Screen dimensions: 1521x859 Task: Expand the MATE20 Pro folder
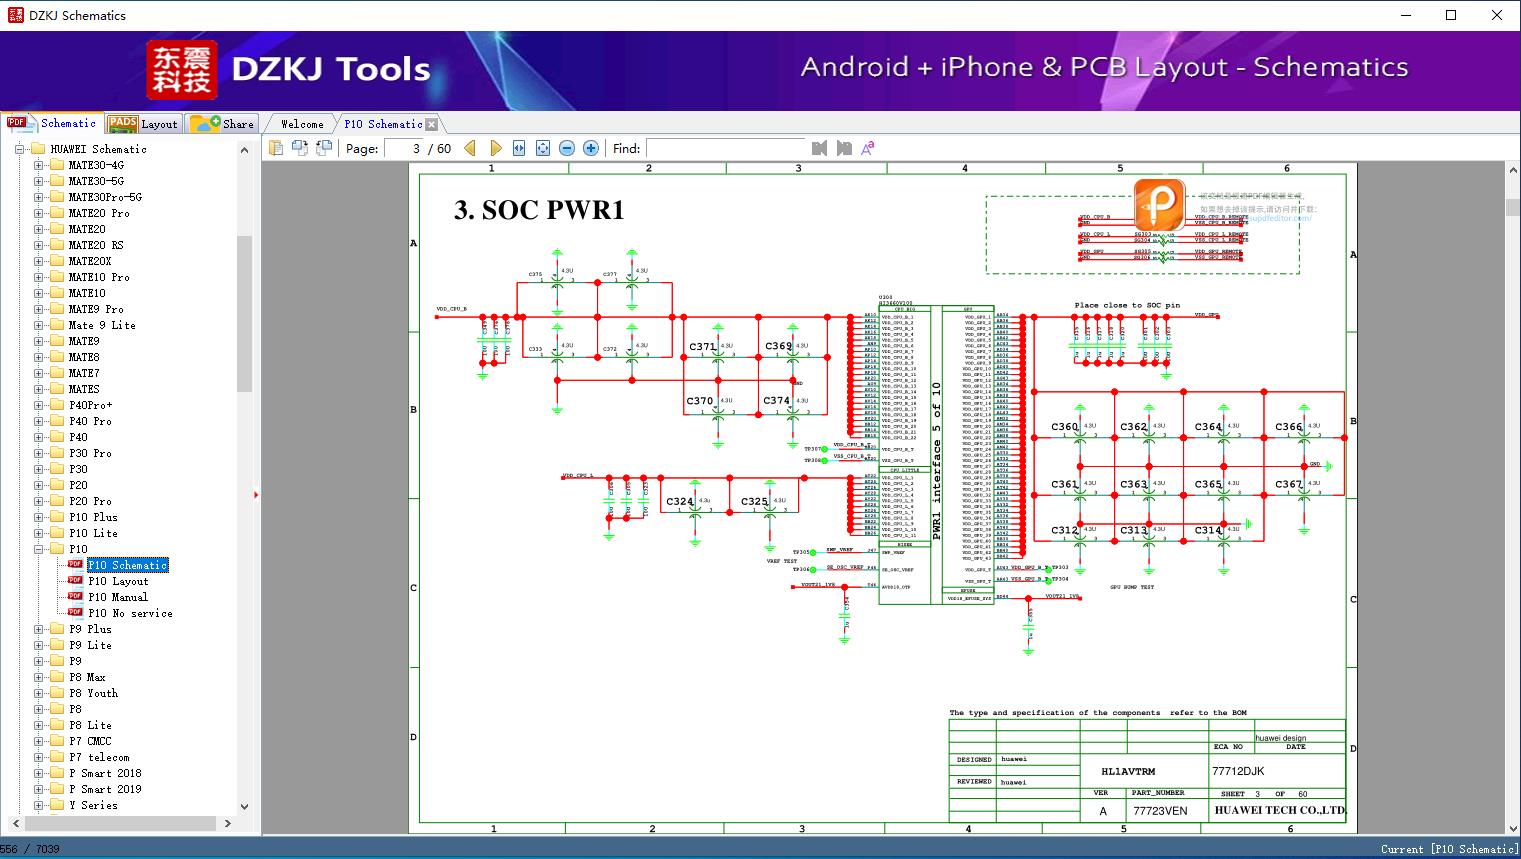[x=39, y=213]
